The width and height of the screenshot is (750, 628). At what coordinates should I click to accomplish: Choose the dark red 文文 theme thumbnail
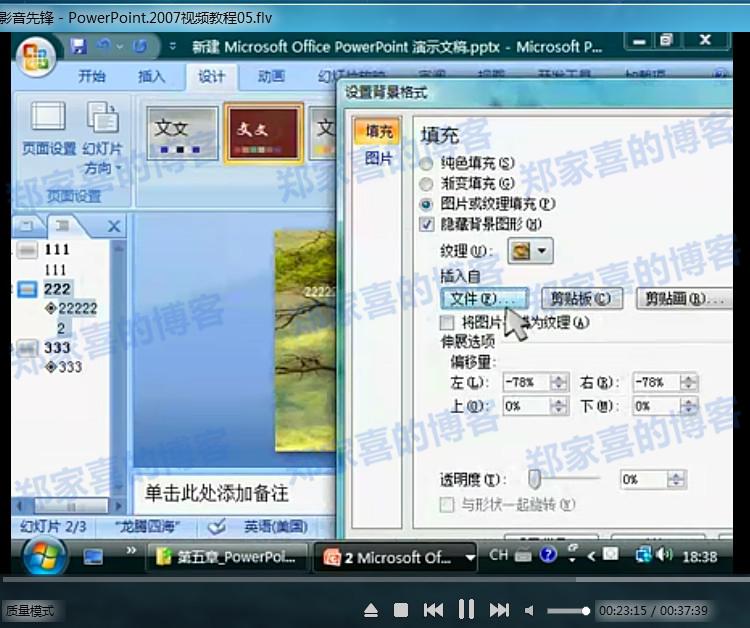264,133
